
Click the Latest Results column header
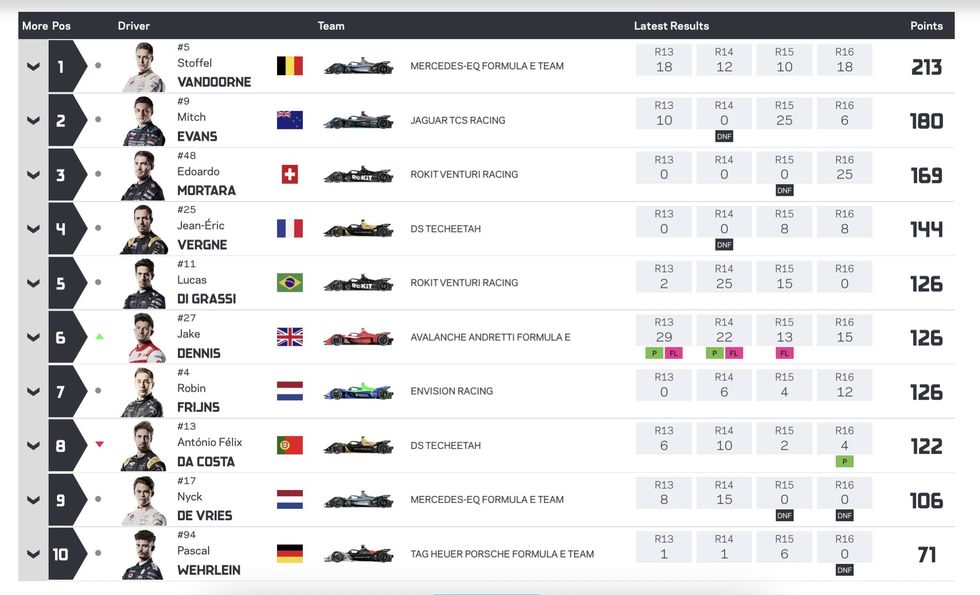pos(671,26)
